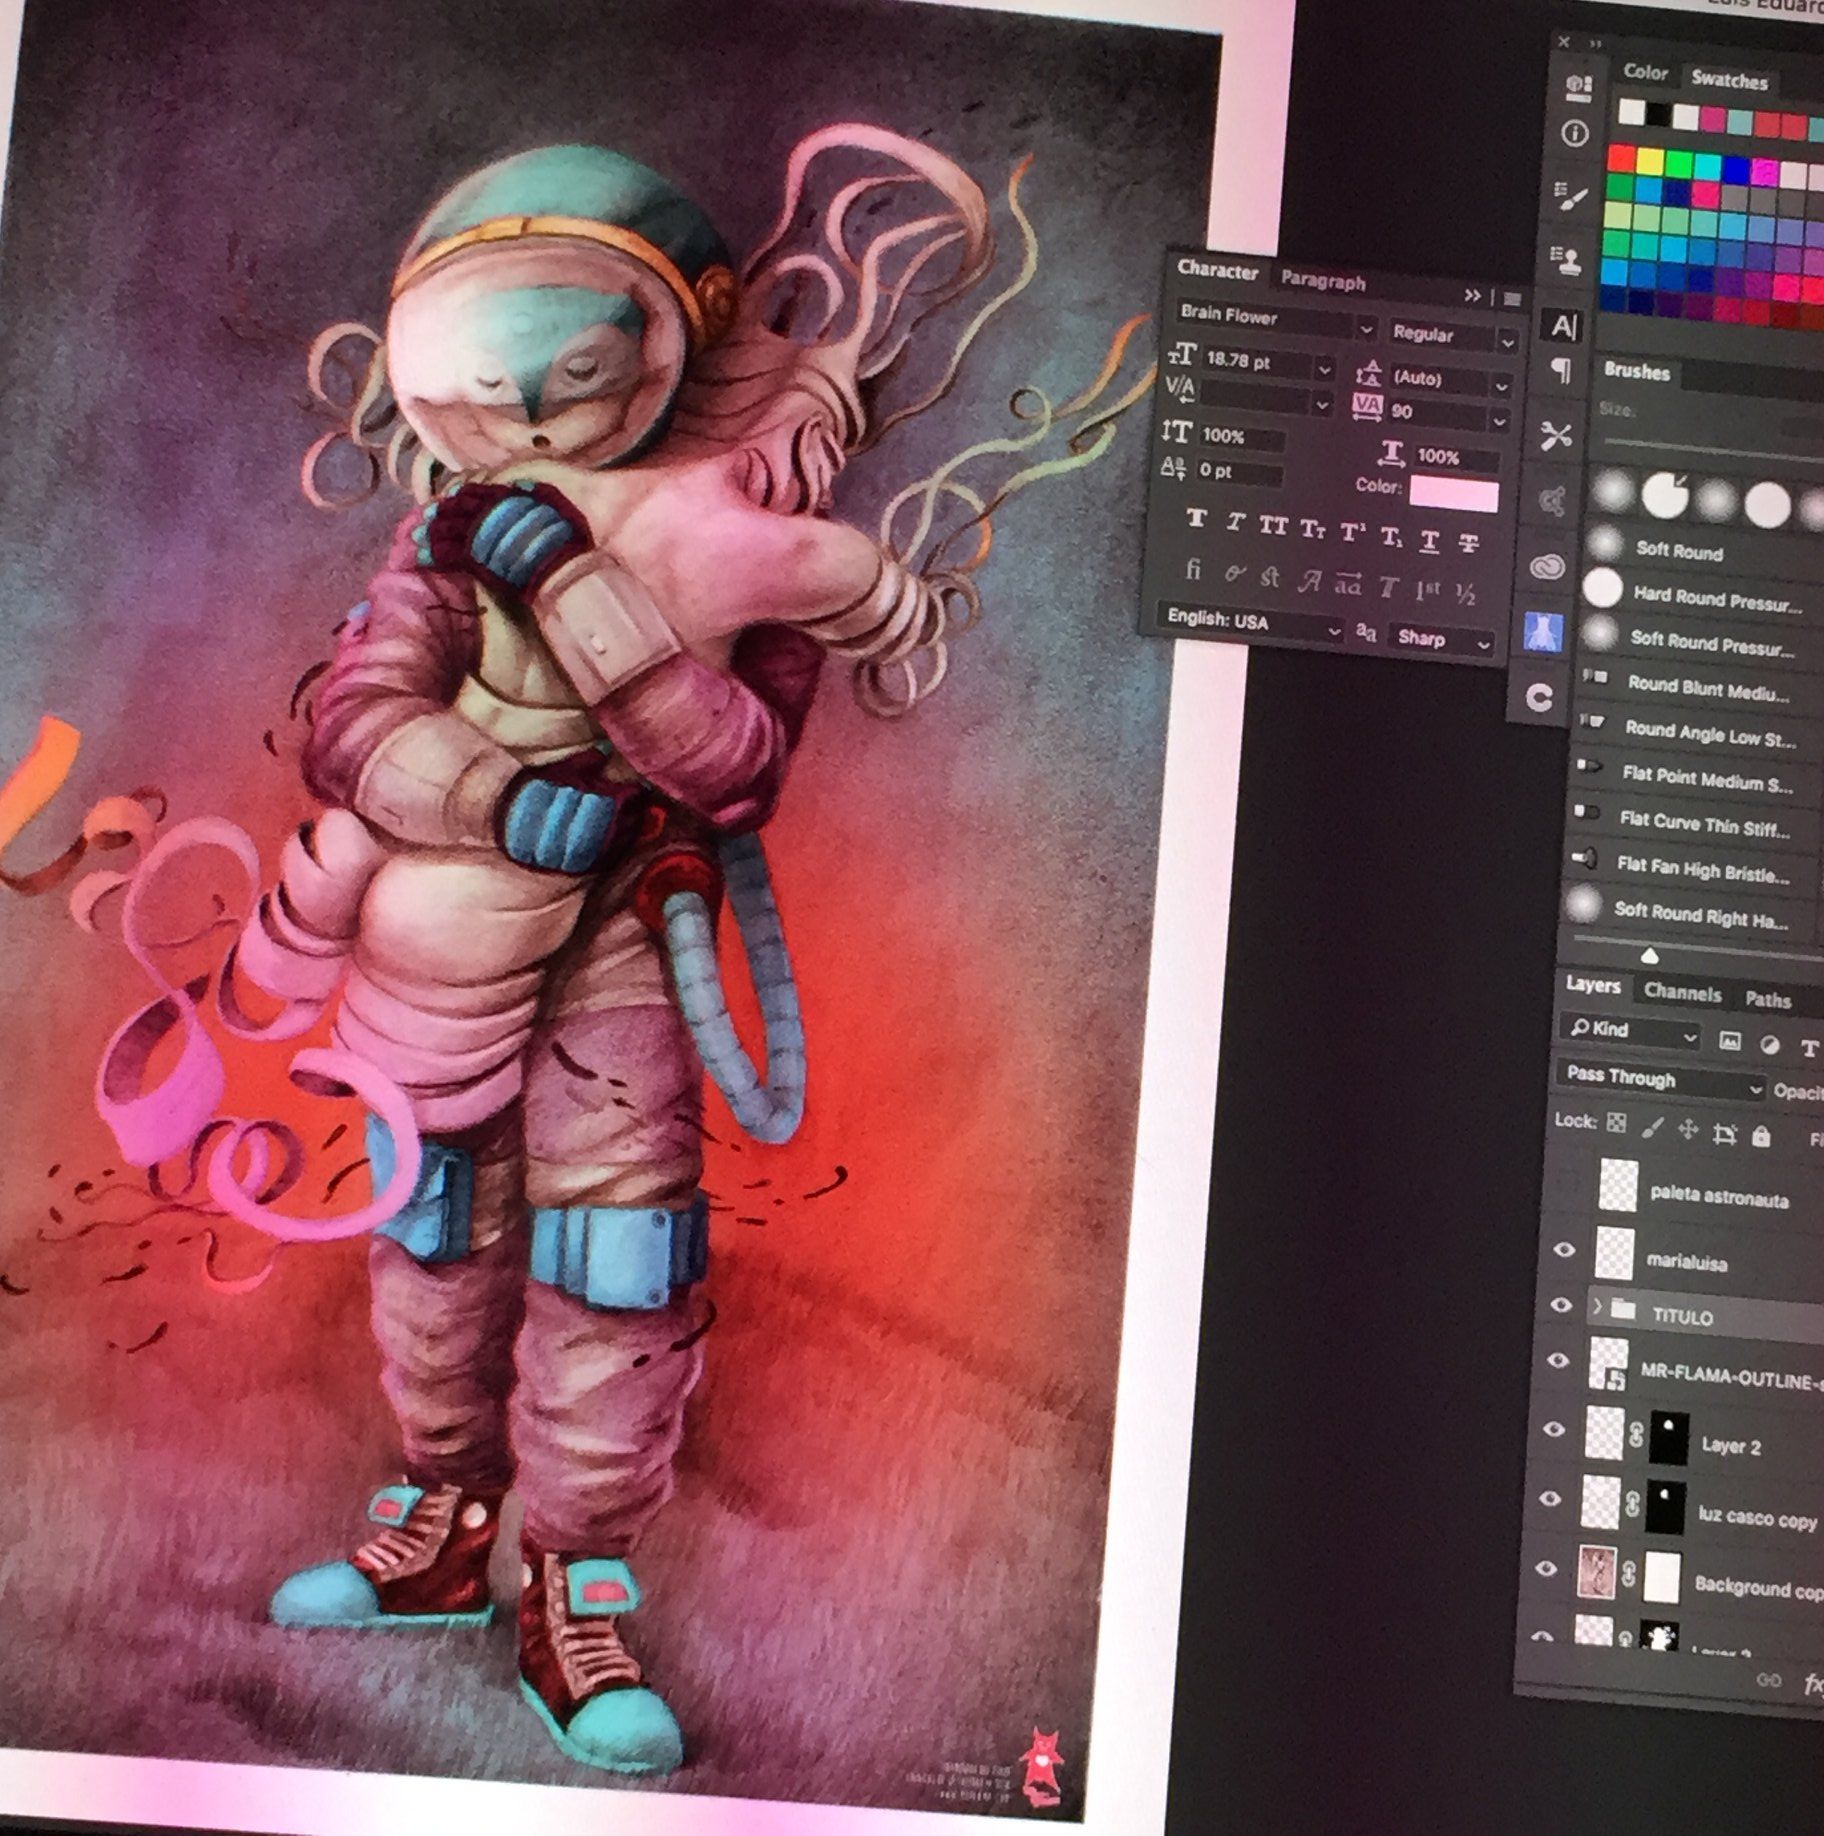Apply Strikethrough text style
Screen dimensions: 1824x1836
coord(1468,544)
